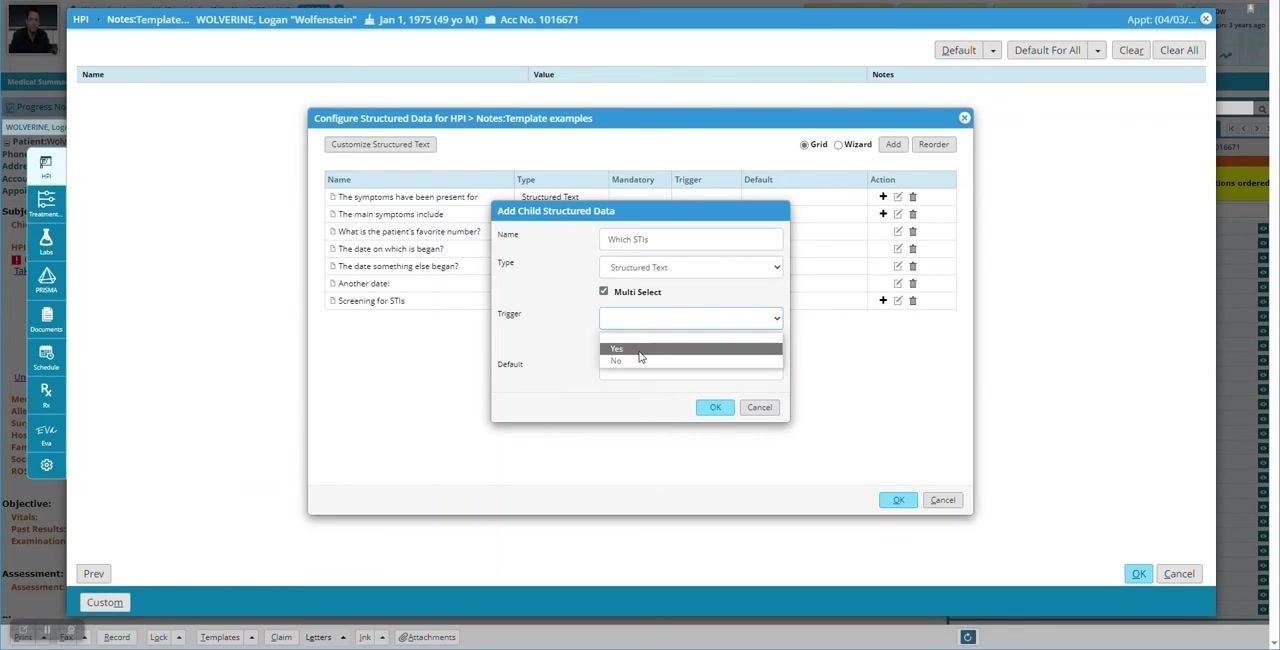This screenshot has height=650, width=1280.
Task: Open the settings gear in sidebar
Action: [x=46, y=465]
